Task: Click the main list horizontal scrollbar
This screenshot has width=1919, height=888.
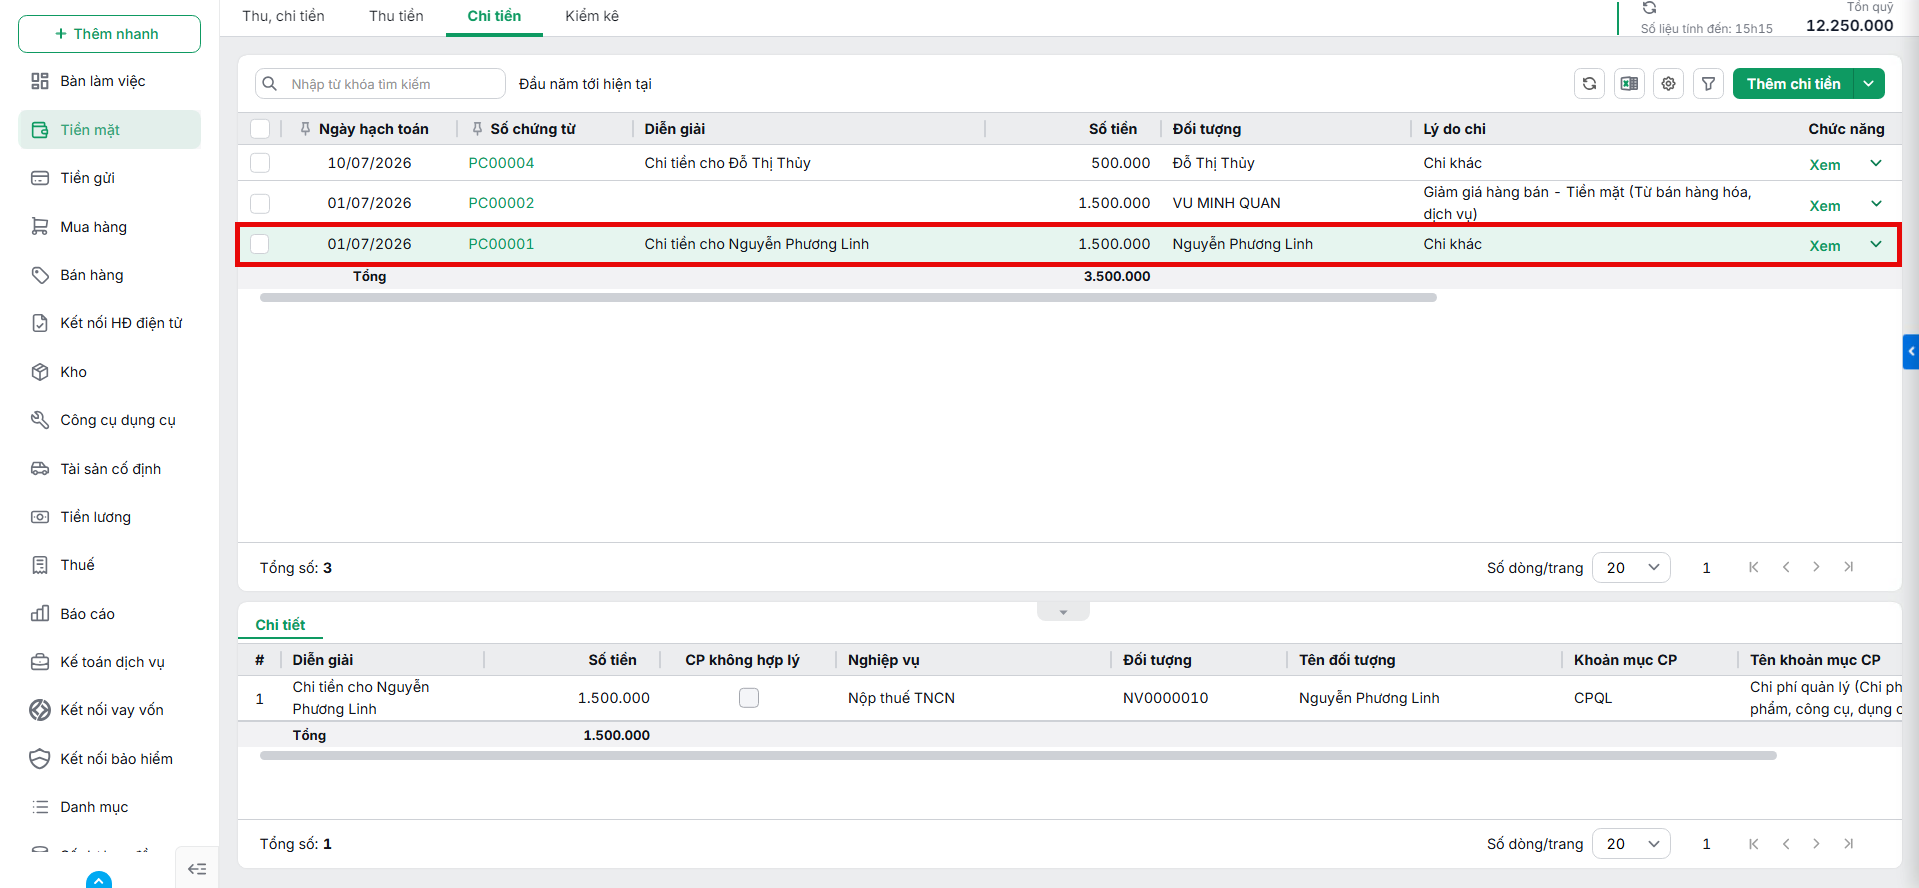Action: tap(848, 298)
